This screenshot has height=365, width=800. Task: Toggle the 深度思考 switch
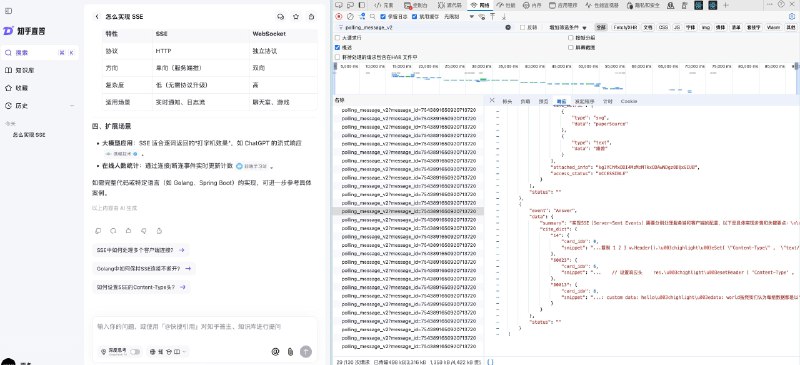(x=135, y=352)
